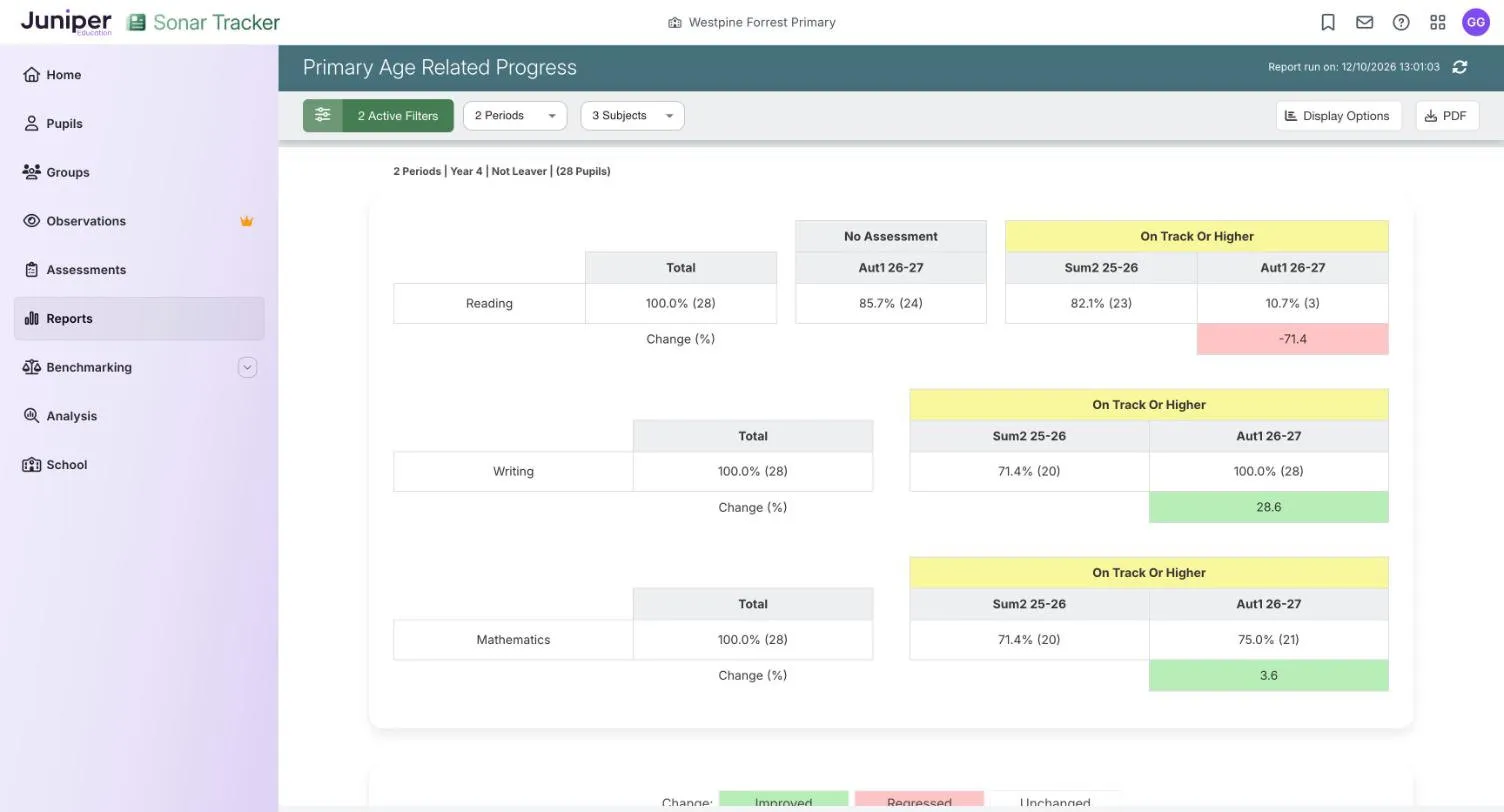Click the 85.7% (24) No Assessment cell
This screenshot has height=812, width=1504.
coord(891,303)
